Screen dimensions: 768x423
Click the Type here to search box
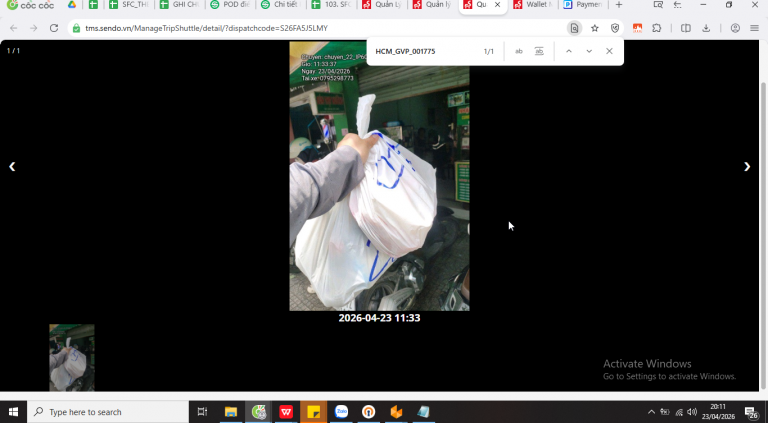[108, 412]
